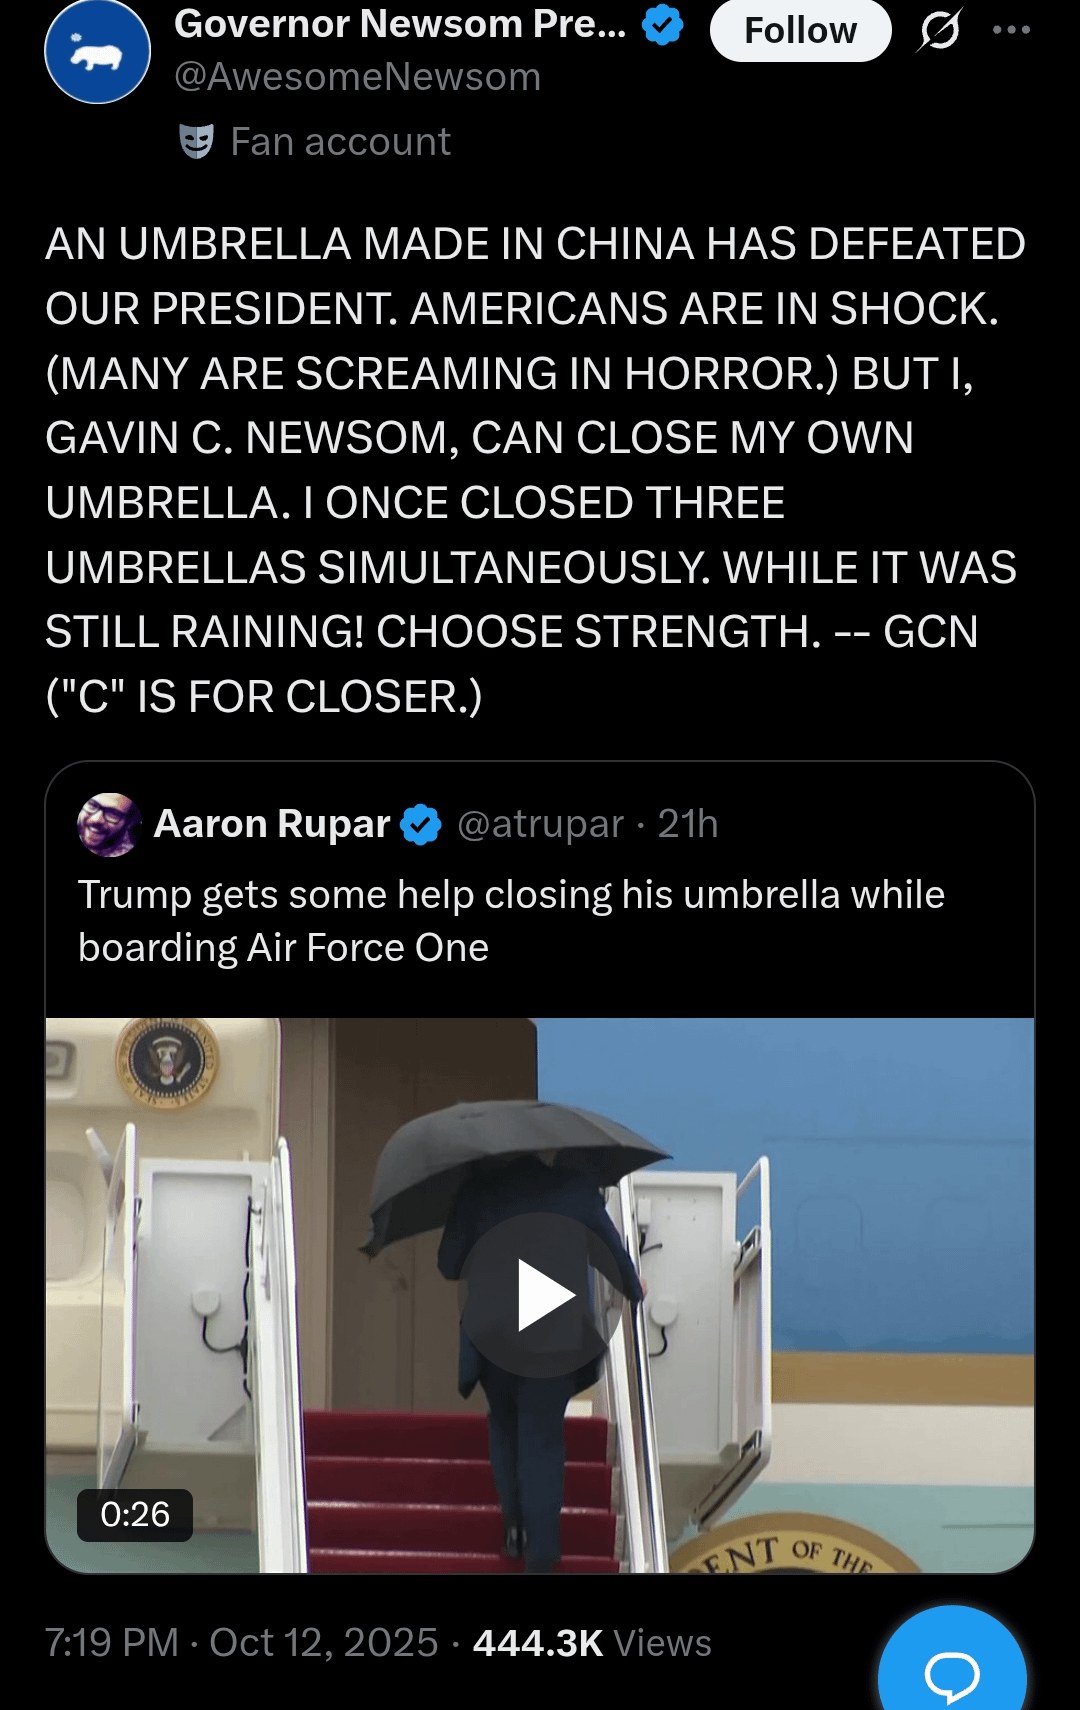This screenshot has height=1710, width=1080.
Task: Open the Fan account label
Action: 340,142
